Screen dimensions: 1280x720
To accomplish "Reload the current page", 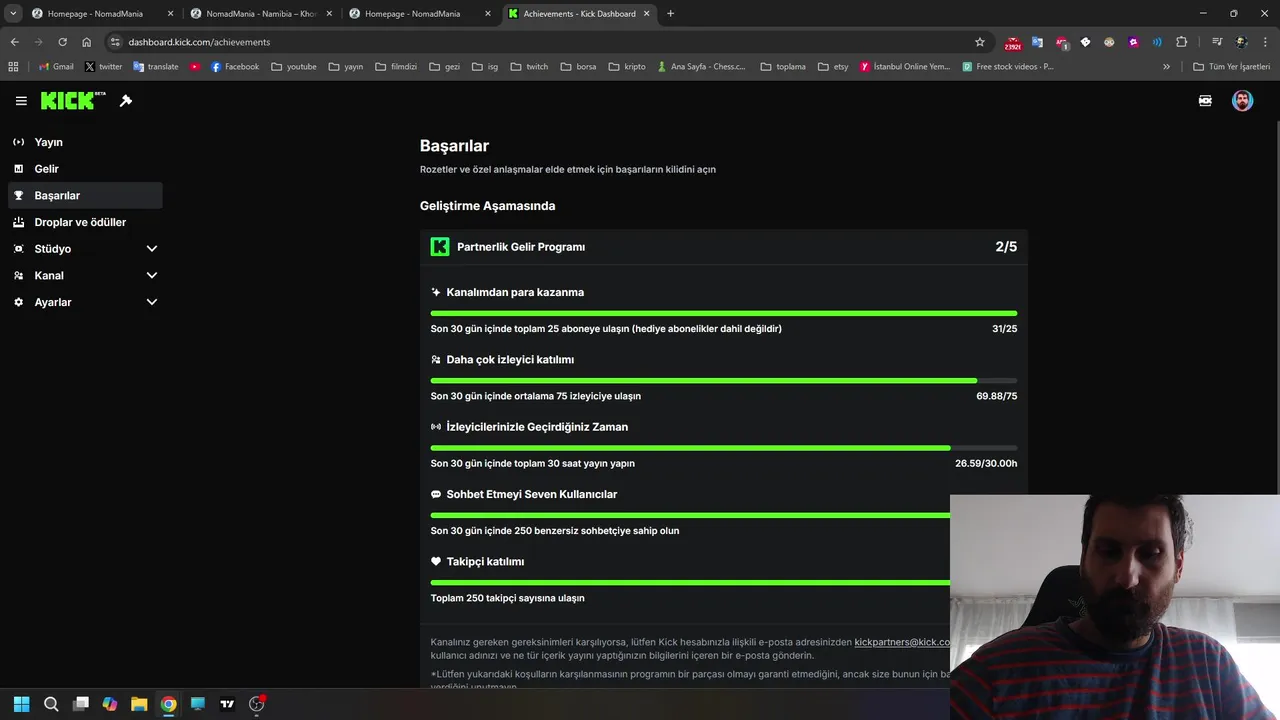I will pos(62,42).
